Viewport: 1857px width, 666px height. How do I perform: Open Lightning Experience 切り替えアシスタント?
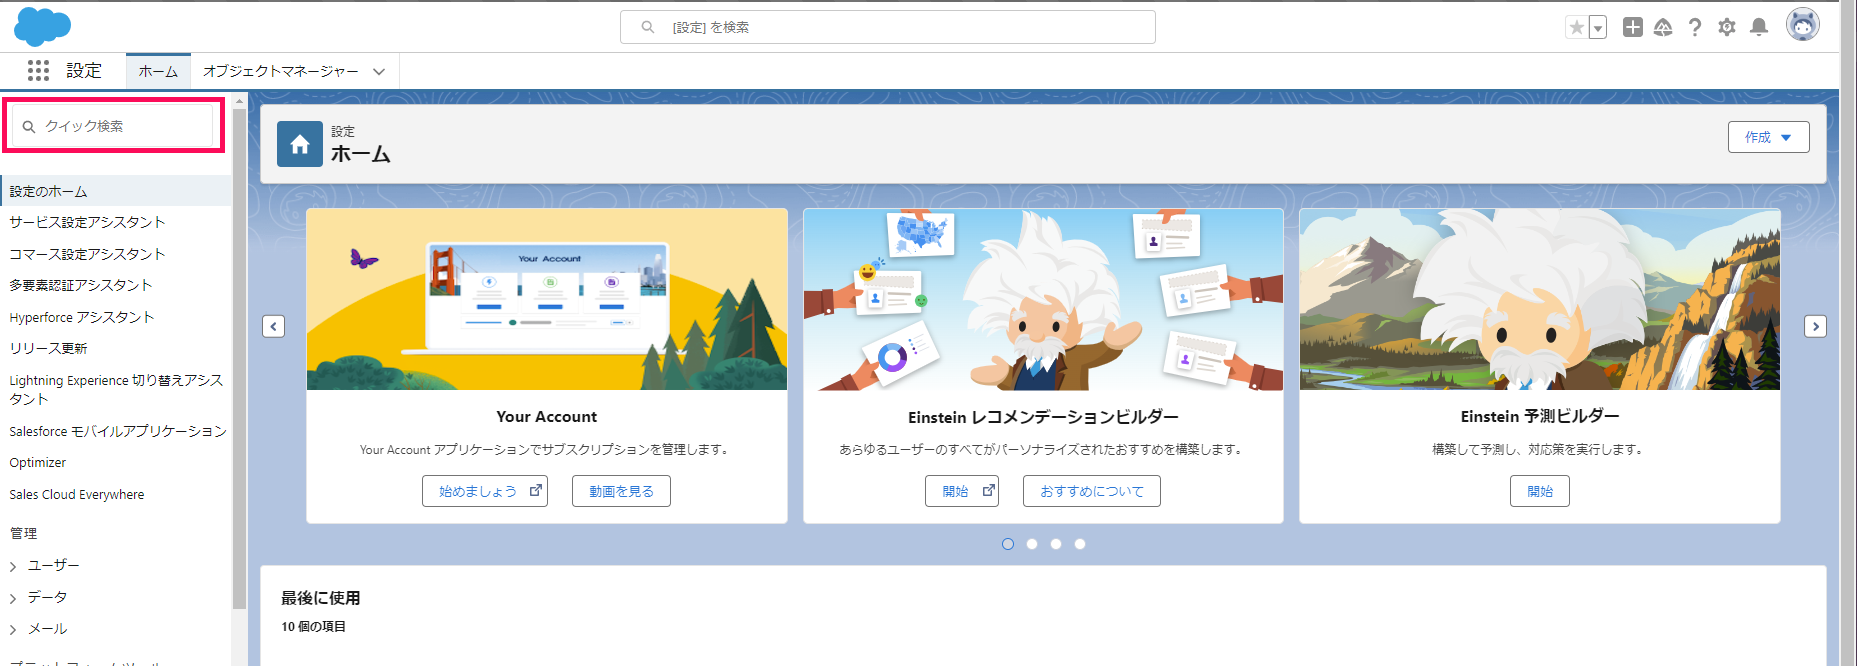tap(116, 389)
